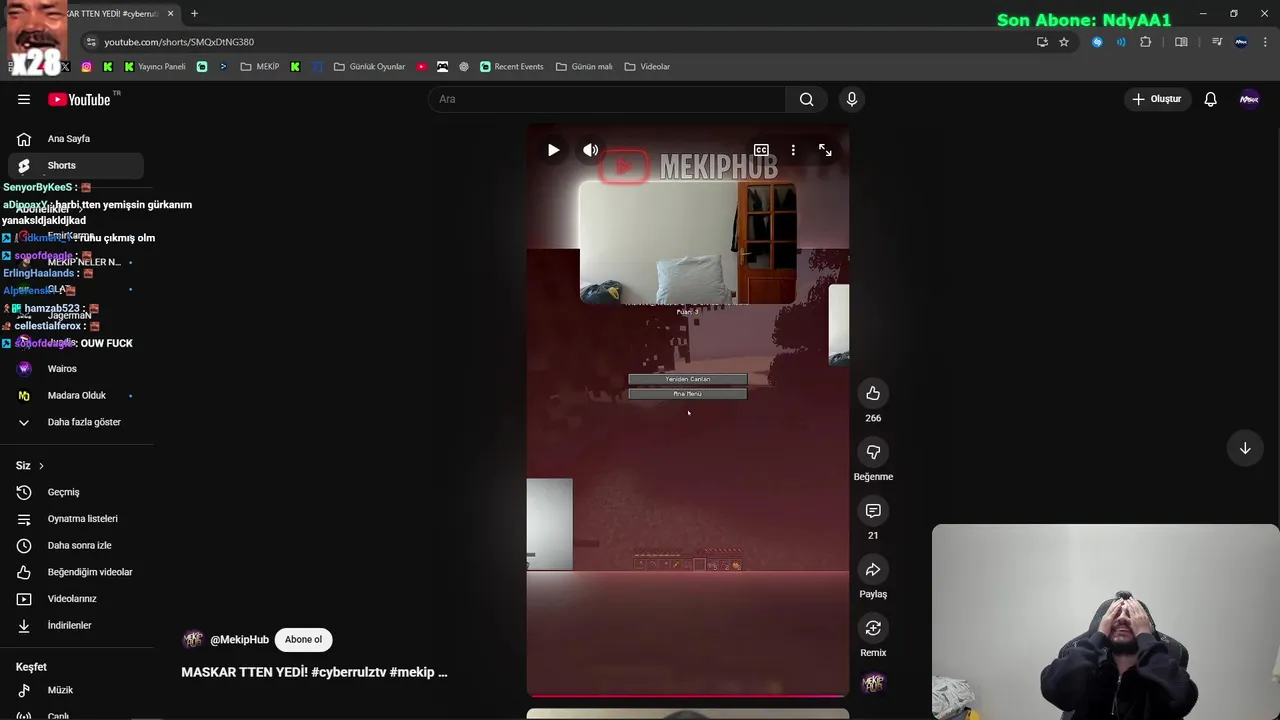The height and width of the screenshot is (720, 1280).
Task: Open the Yayıncı Paneli bookmark
Action: 155,67
